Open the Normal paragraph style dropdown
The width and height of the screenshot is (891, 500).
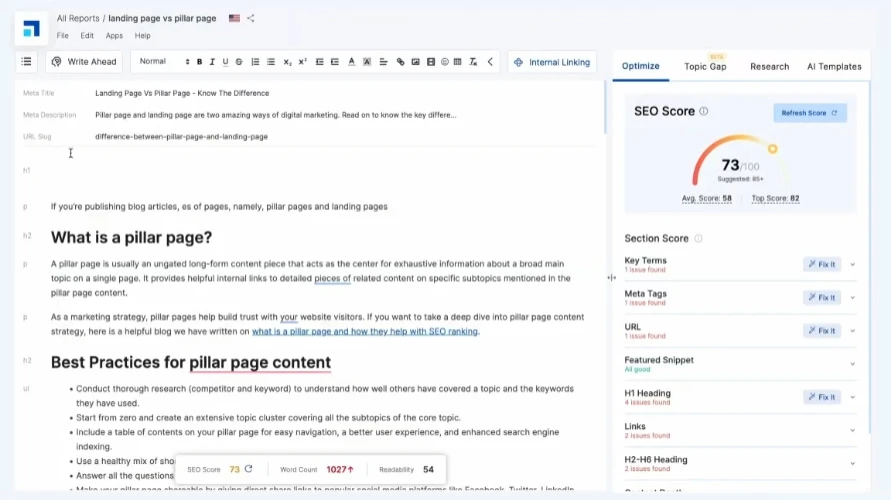[164, 61]
